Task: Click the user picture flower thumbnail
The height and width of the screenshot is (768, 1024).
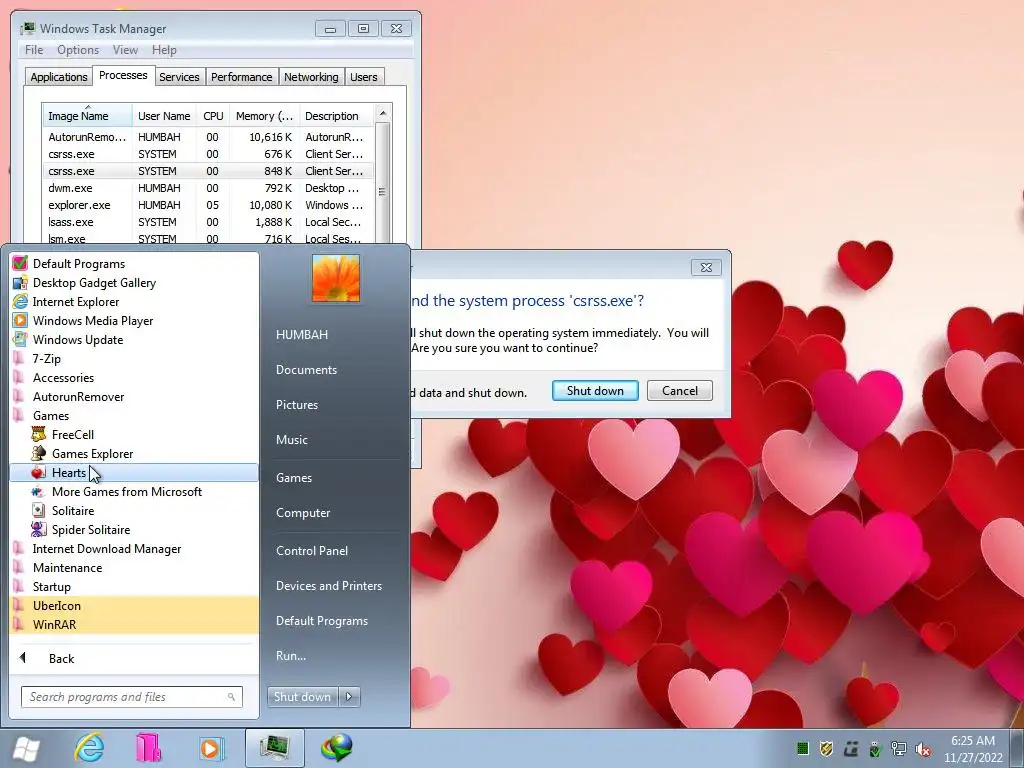Action: (336, 278)
